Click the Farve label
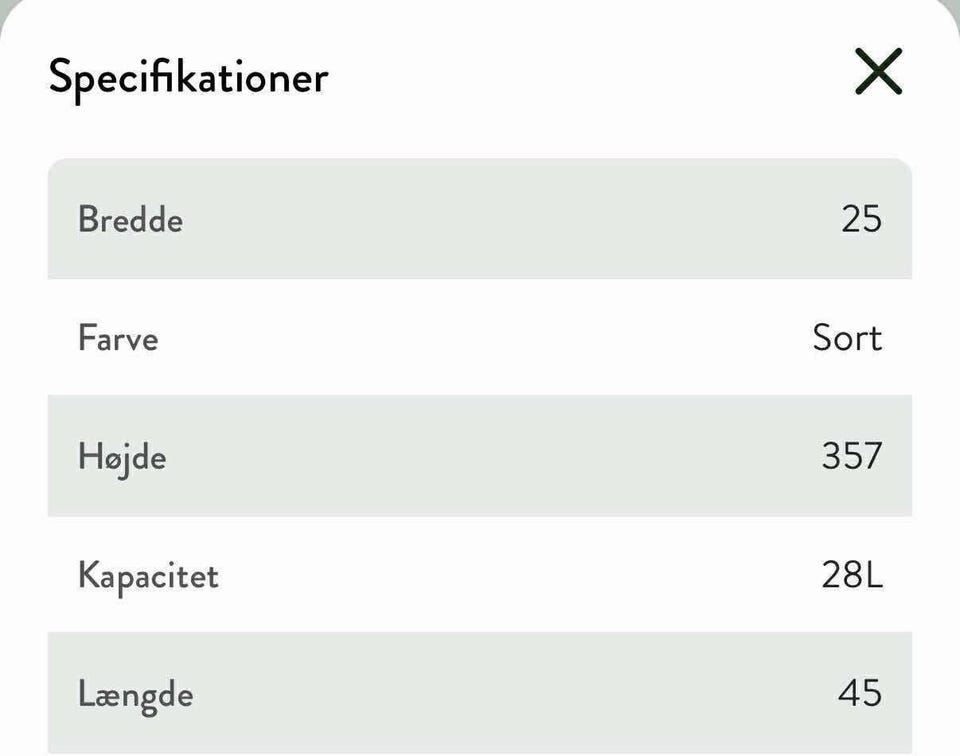 (x=118, y=338)
